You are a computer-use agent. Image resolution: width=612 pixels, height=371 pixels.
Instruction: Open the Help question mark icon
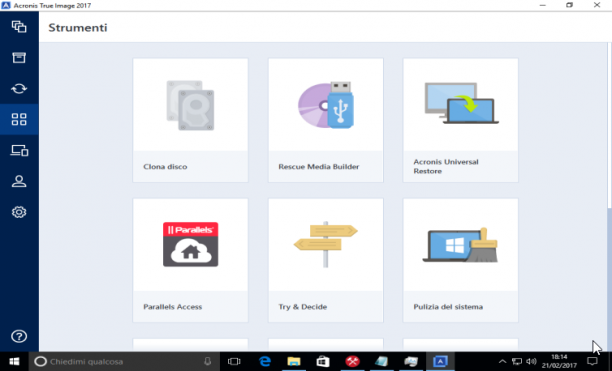[x=19, y=336]
